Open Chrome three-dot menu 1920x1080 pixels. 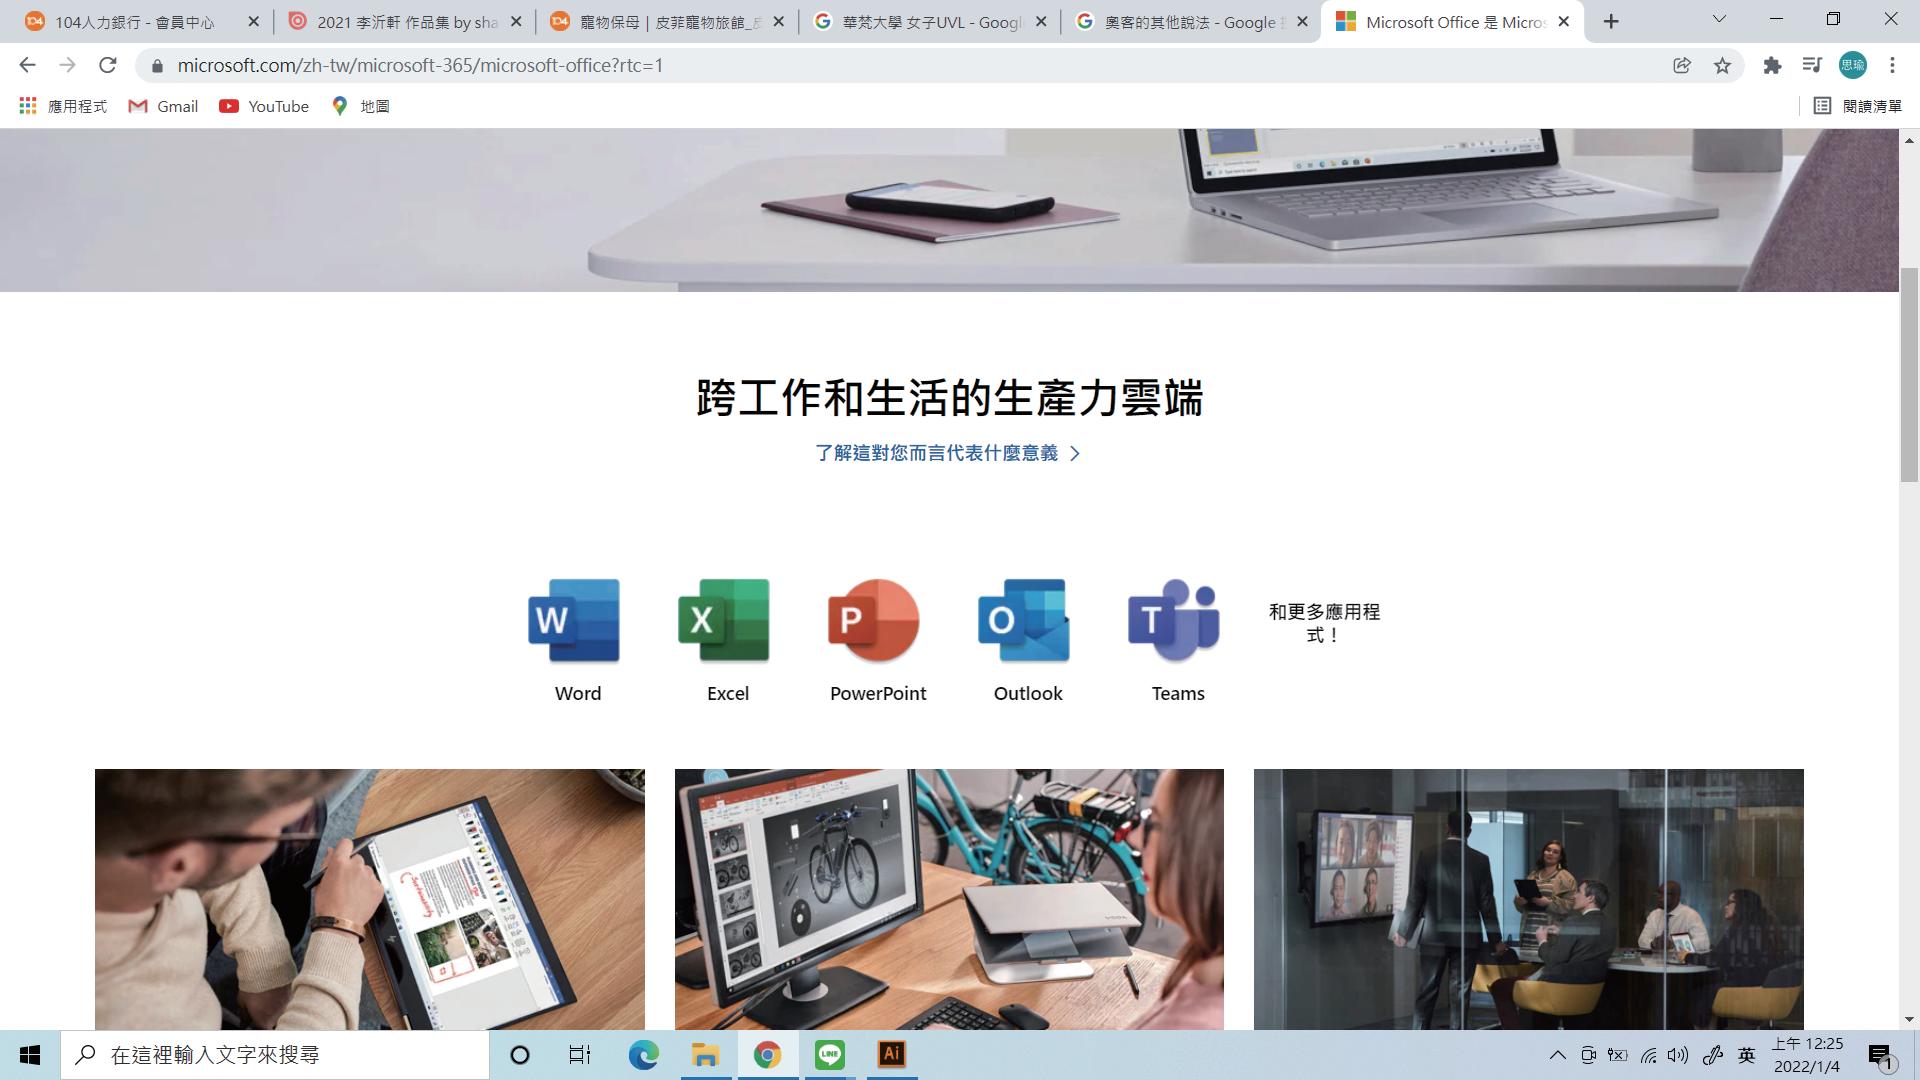coord(1892,65)
